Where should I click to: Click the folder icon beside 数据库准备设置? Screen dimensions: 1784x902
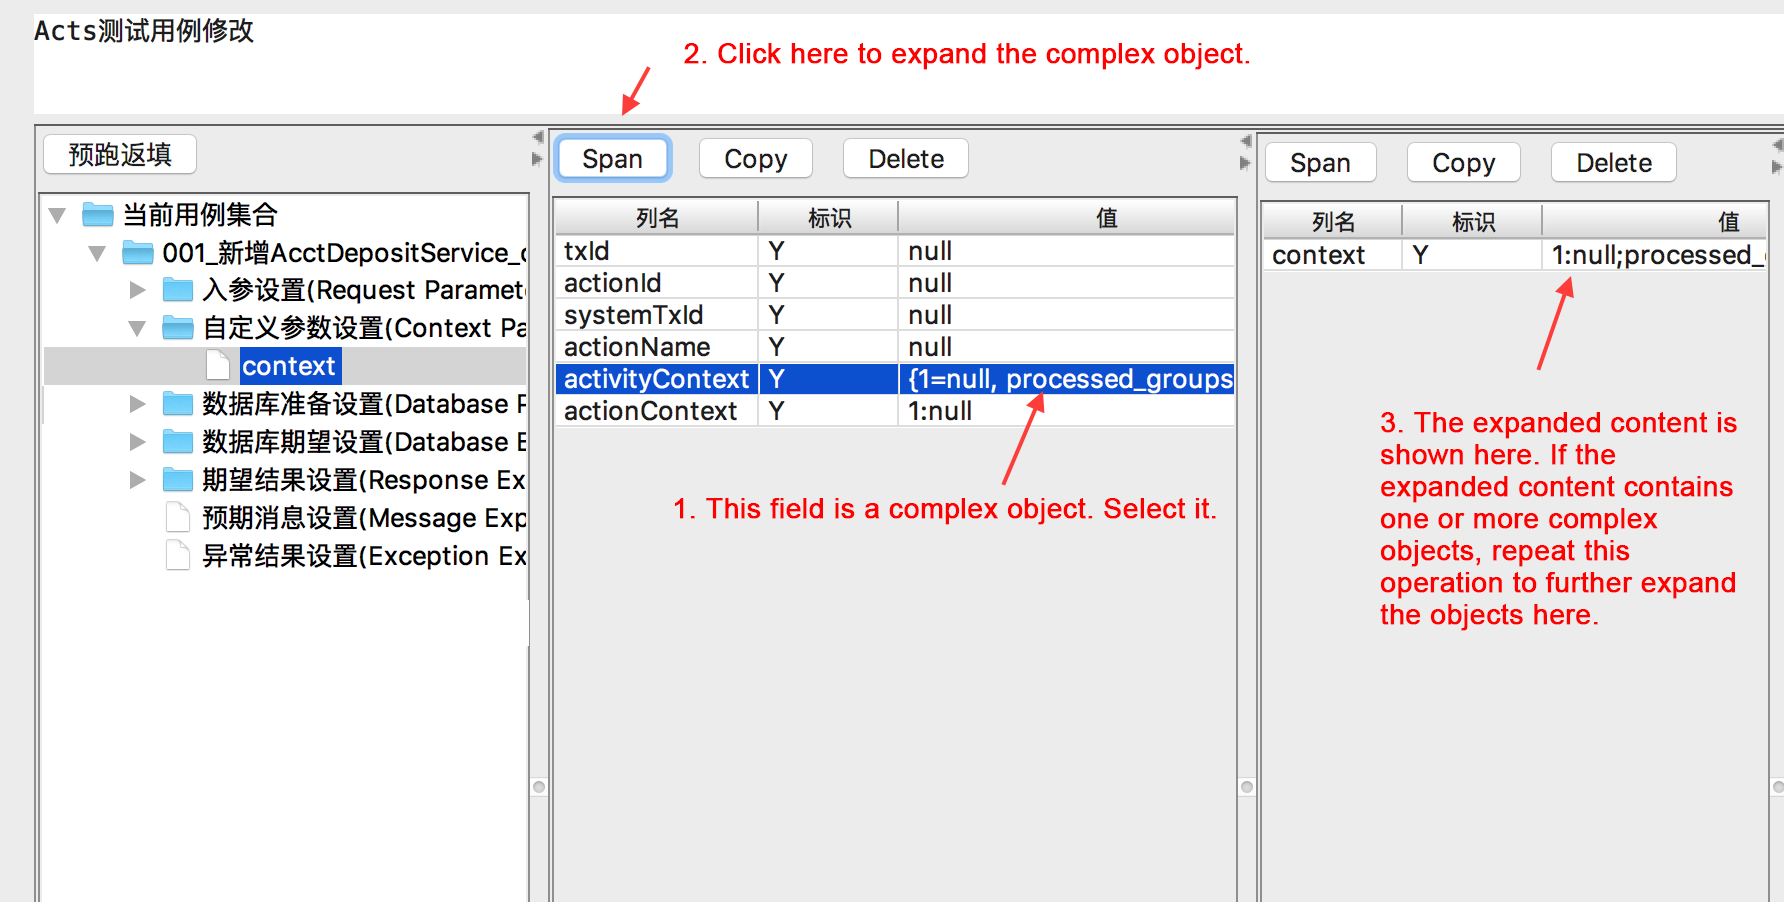coord(176,403)
